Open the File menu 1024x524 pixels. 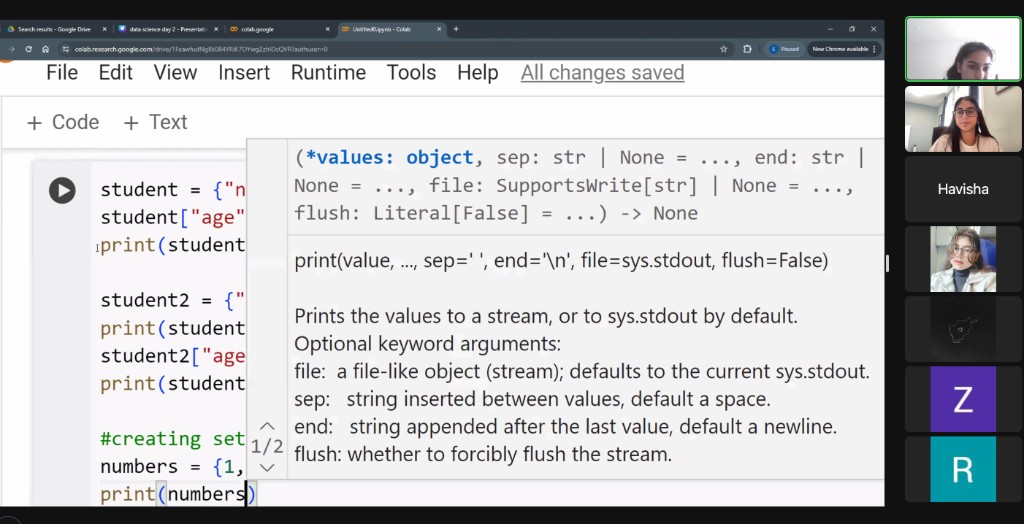coord(62,73)
